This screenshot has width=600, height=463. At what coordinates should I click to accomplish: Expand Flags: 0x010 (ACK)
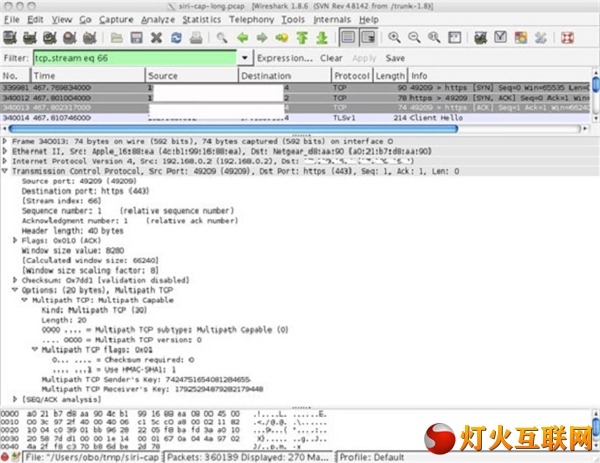click(15, 240)
